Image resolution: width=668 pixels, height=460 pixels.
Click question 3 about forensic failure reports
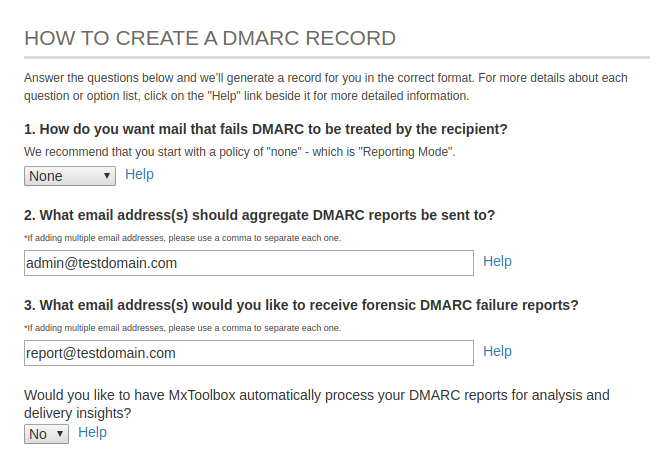pos(300,305)
